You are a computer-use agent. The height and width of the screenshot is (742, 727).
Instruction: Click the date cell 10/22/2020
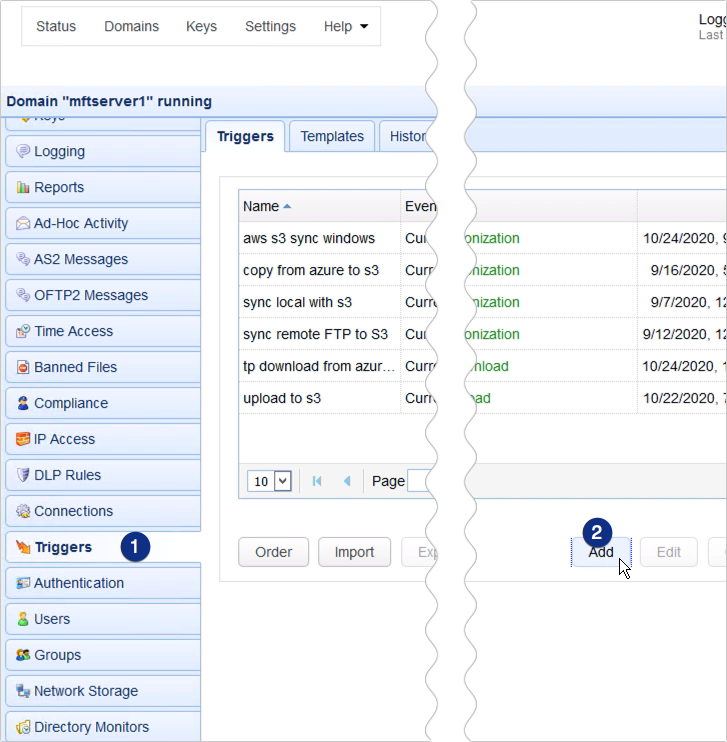pos(683,398)
